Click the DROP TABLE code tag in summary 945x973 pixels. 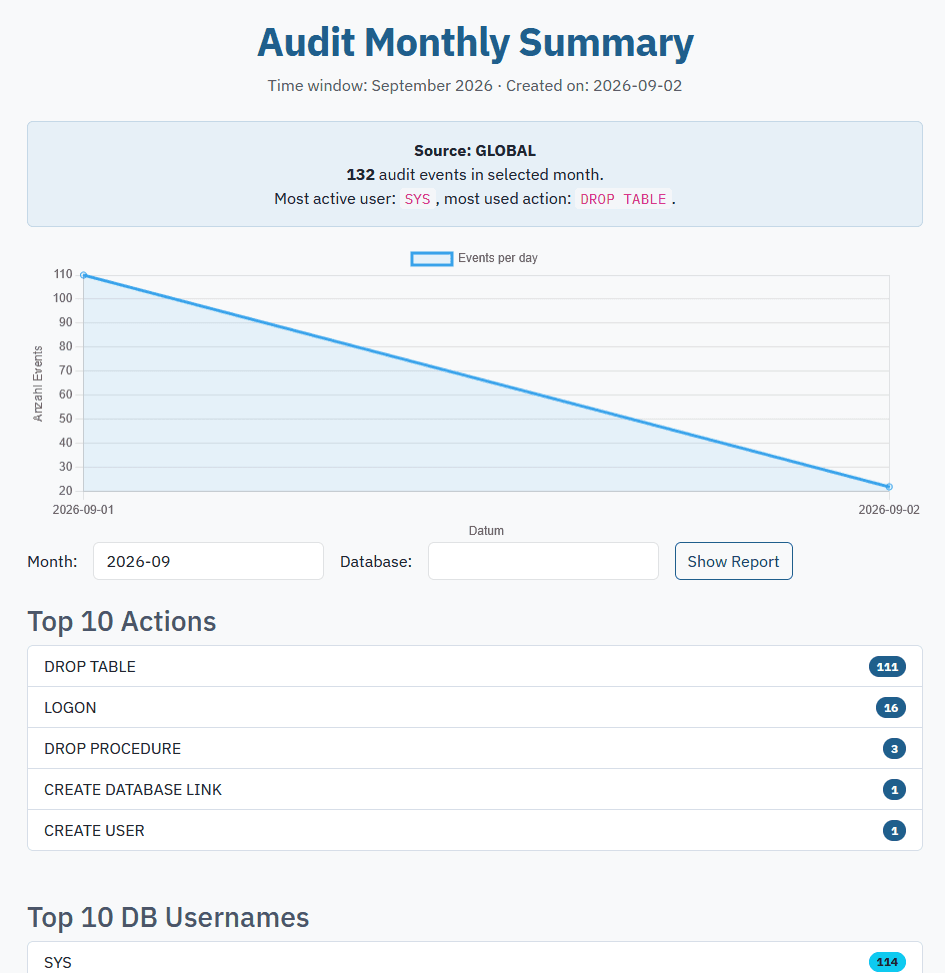point(623,199)
